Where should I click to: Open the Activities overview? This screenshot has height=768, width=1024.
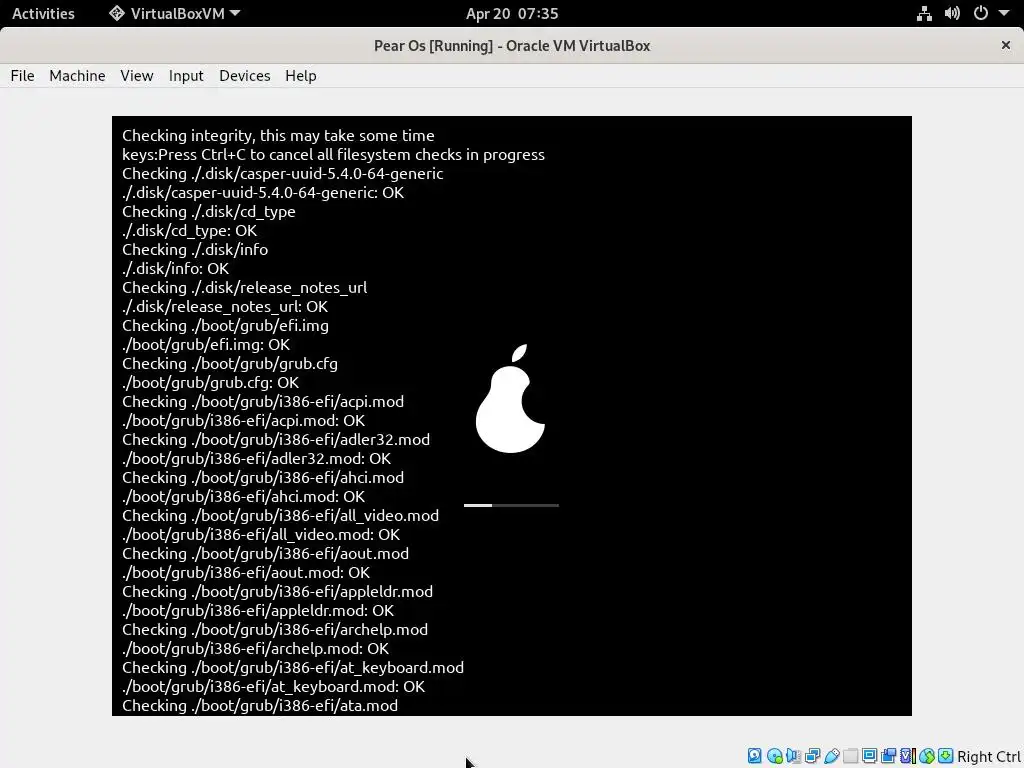click(43, 14)
